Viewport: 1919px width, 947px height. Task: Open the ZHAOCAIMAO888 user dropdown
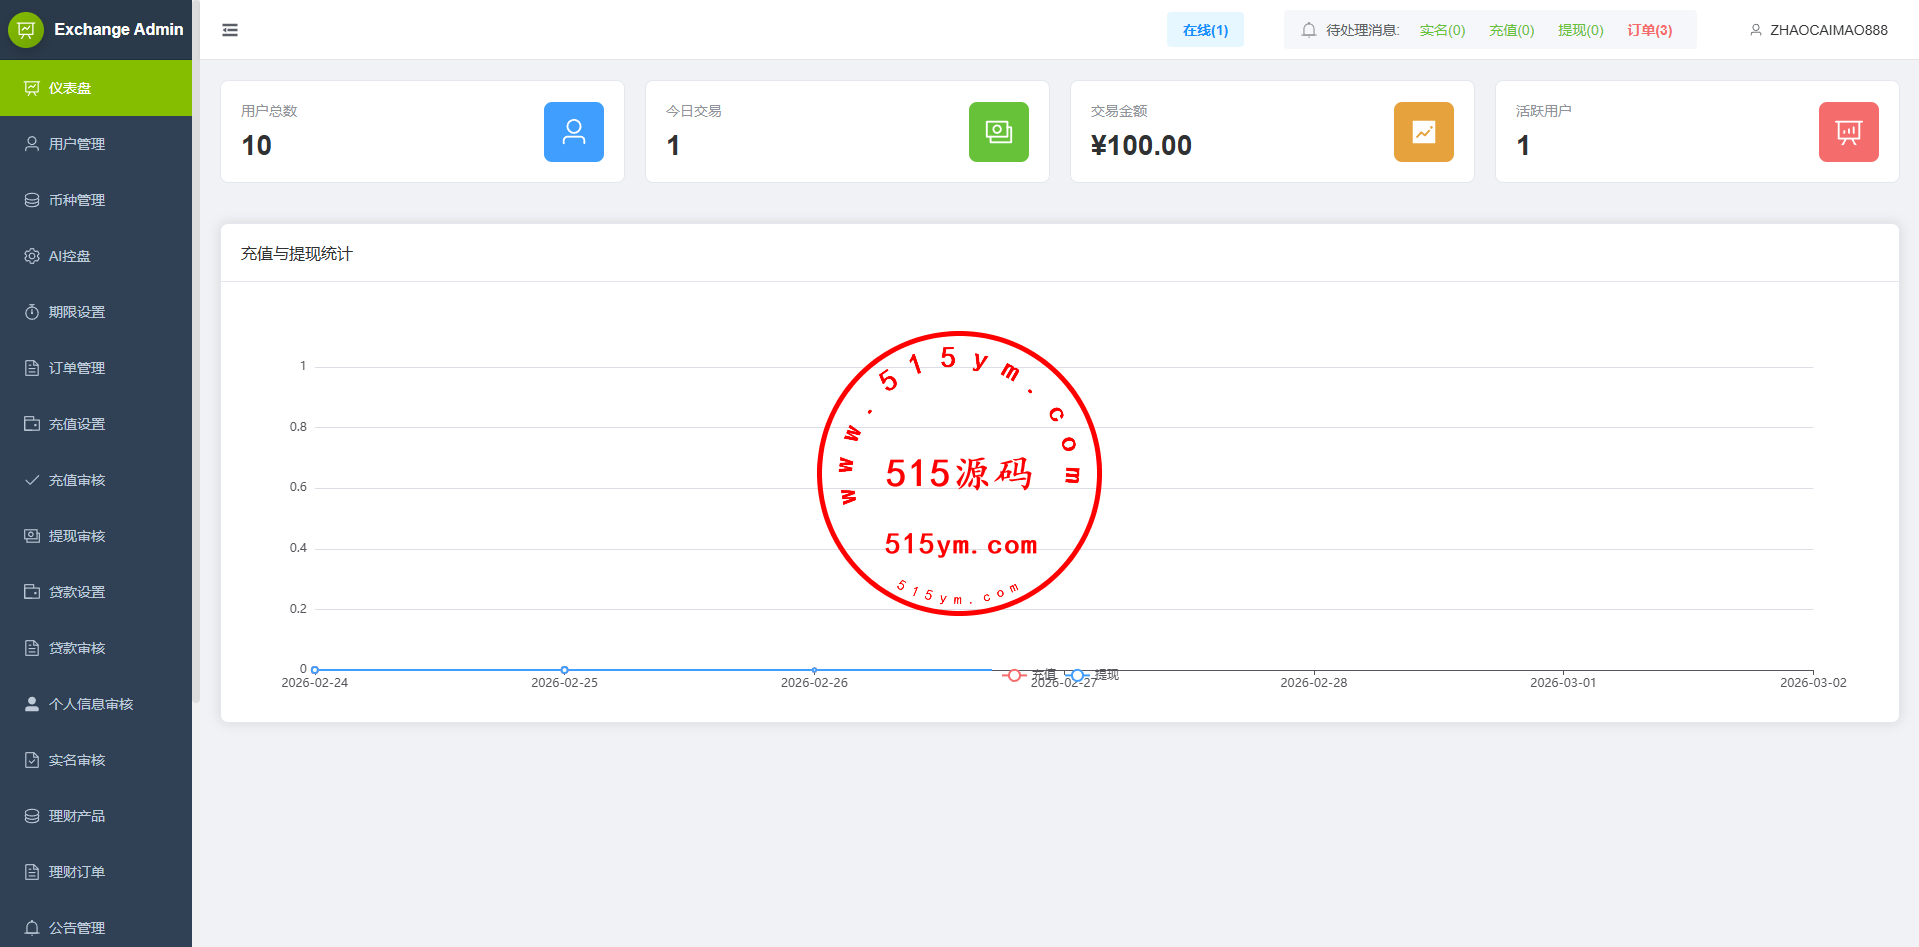[x=1819, y=30]
